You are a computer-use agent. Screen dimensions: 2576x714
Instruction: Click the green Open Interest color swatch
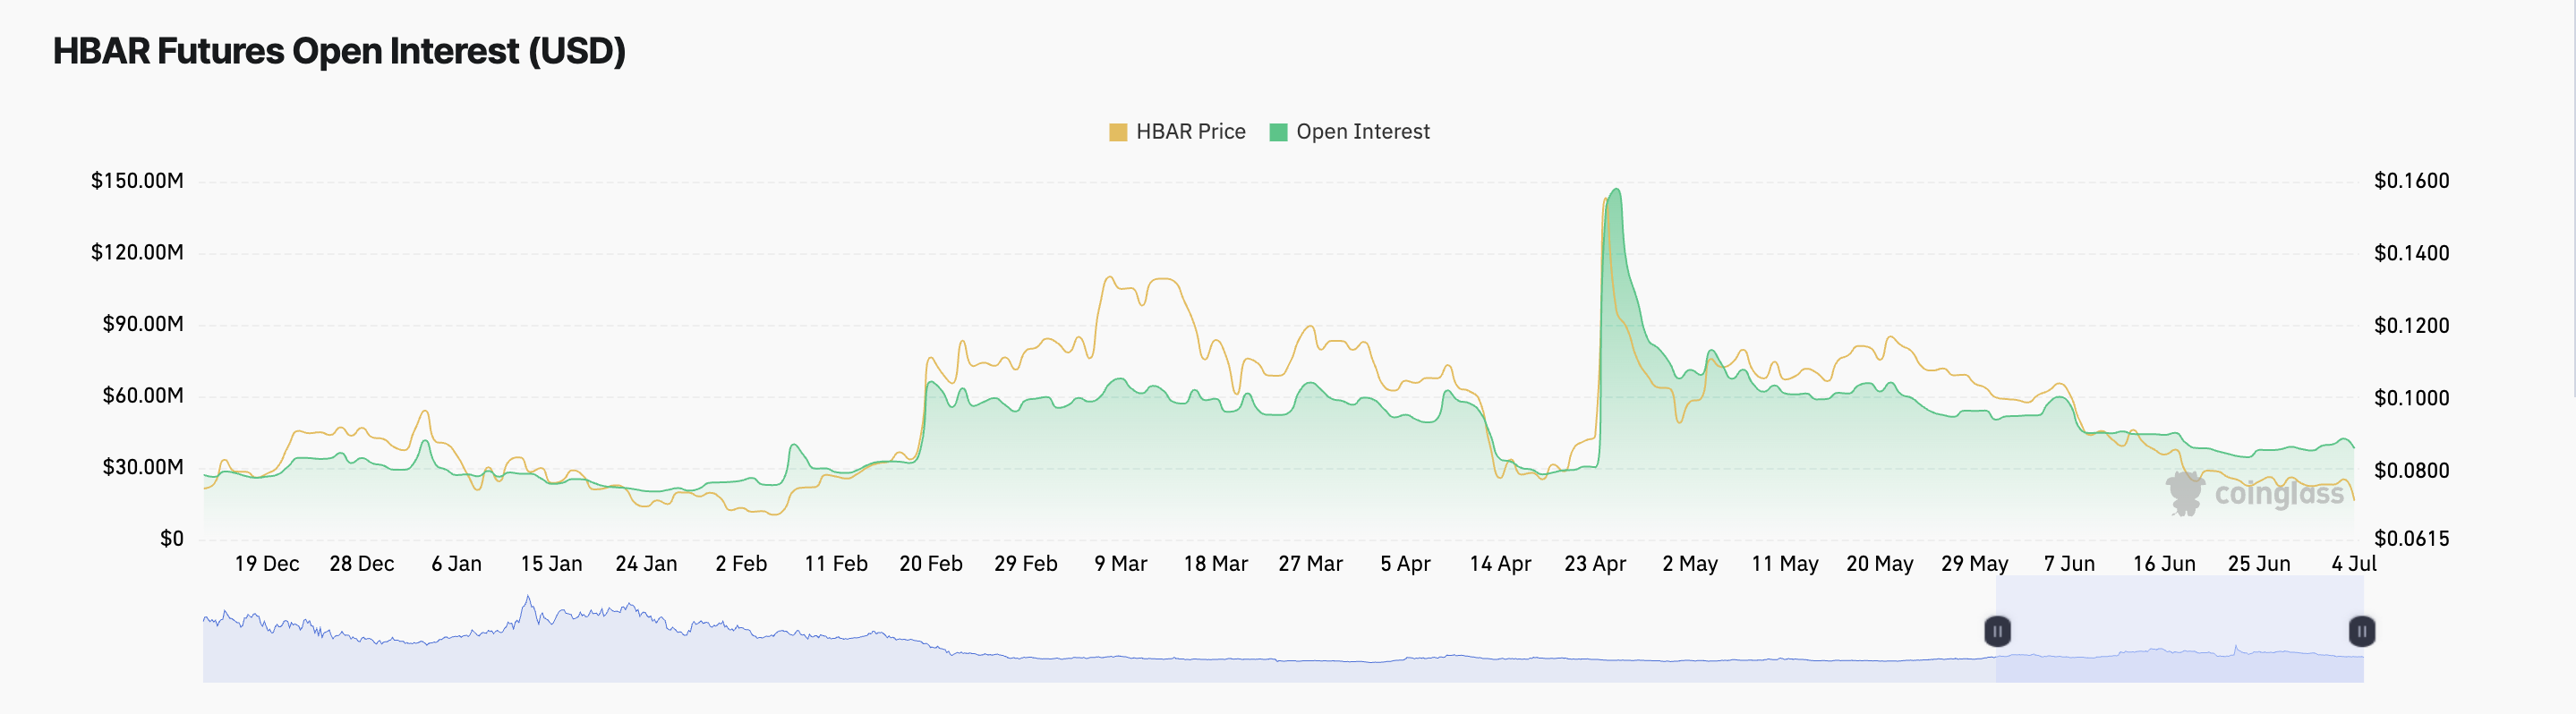(1278, 132)
